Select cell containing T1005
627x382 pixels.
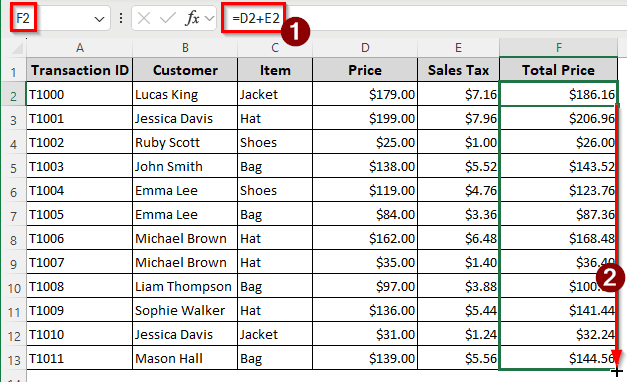(x=80, y=214)
